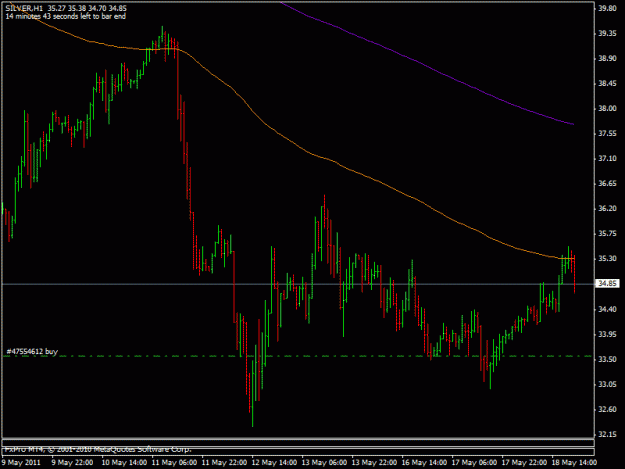Click the 33.50 price scale label
Screen dimensions: 625x469
(607, 359)
